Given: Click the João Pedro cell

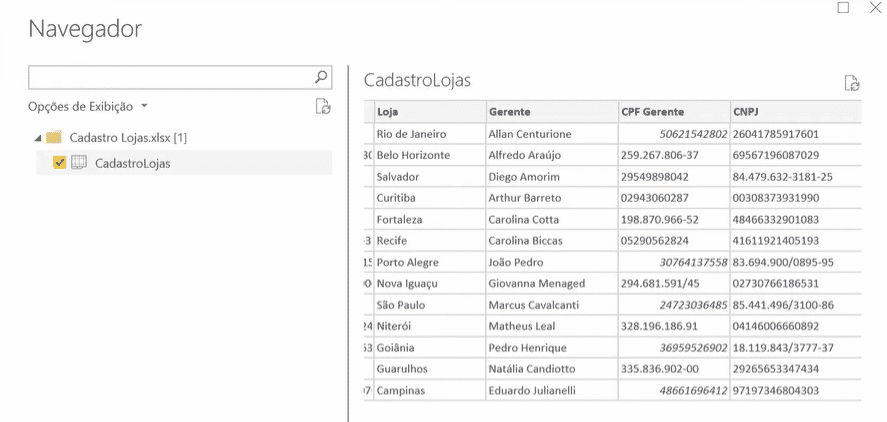Looking at the screenshot, I should (552, 262).
